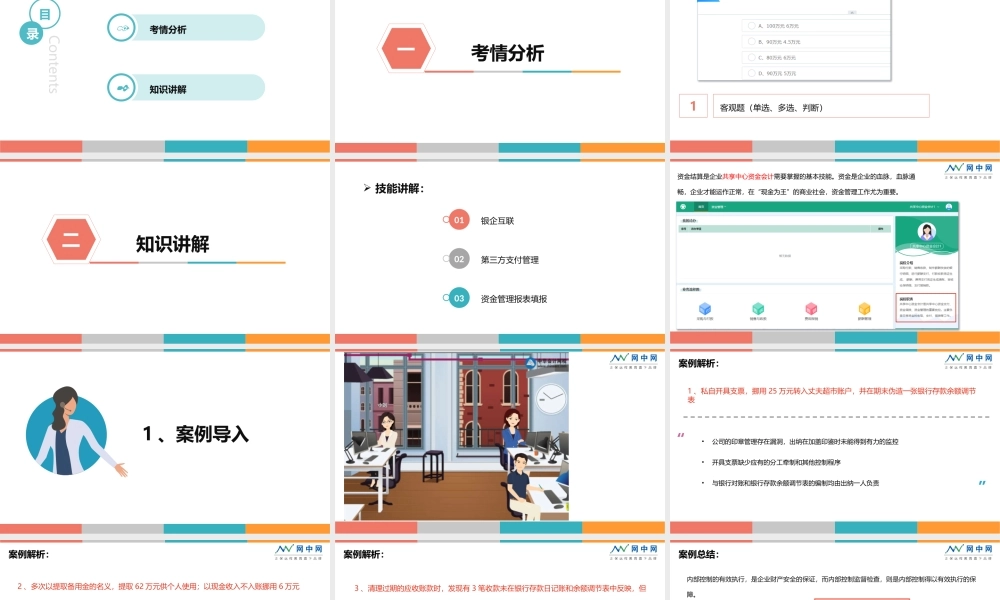Select the 首页 menu item on the navbar
The height and width of the screenshot is (600, 1000).
tap(699, 207)
